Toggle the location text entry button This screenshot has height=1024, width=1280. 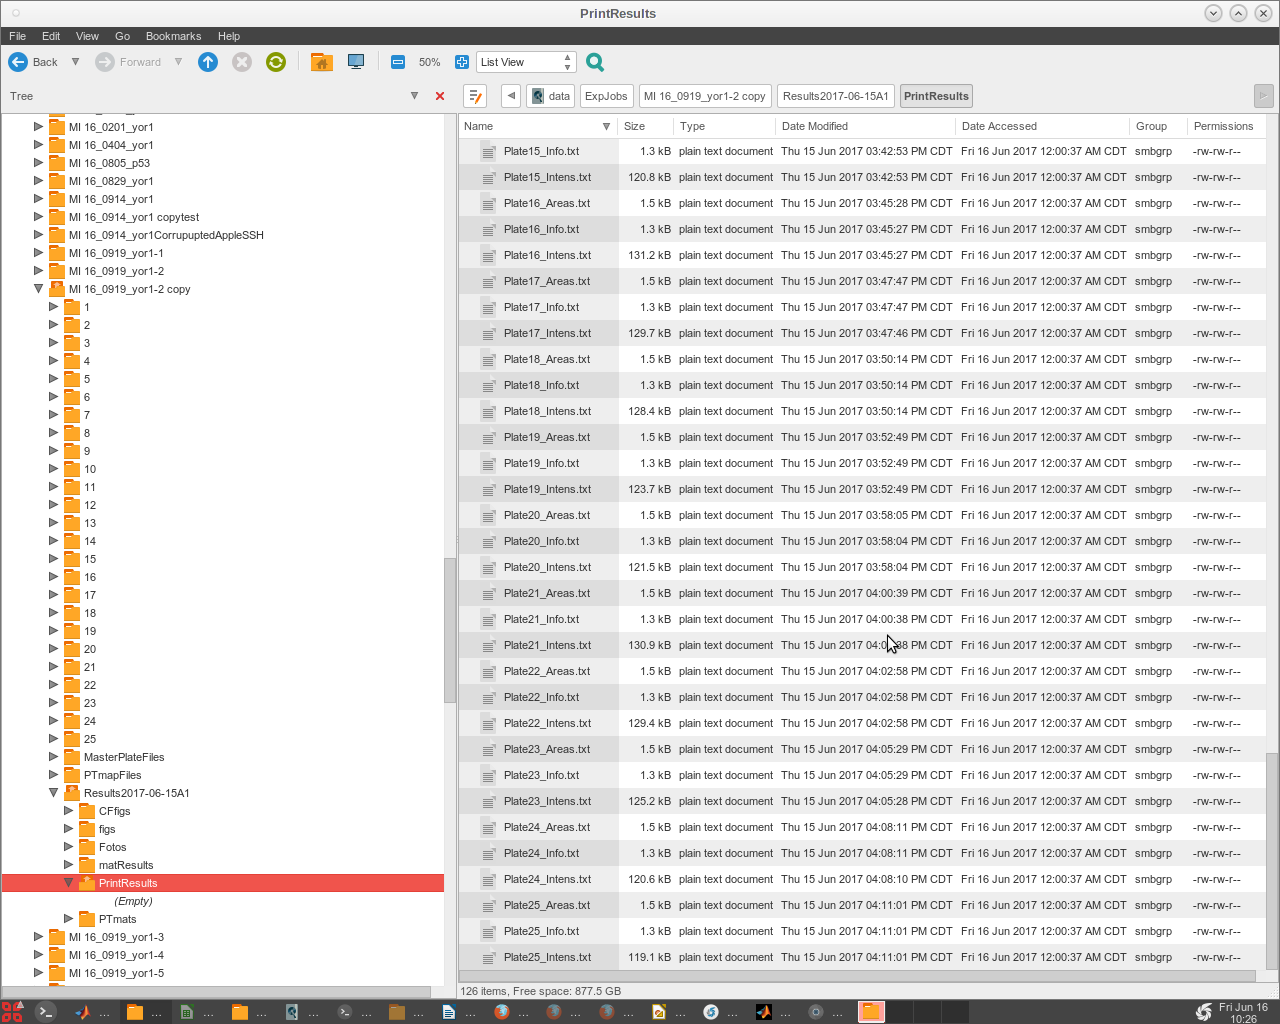coord(475,96)
